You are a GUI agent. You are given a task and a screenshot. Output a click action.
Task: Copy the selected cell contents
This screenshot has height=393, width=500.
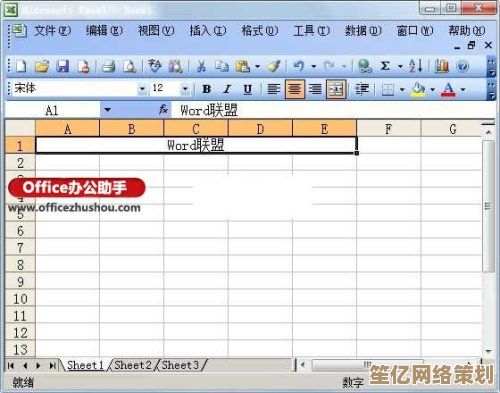221,66
